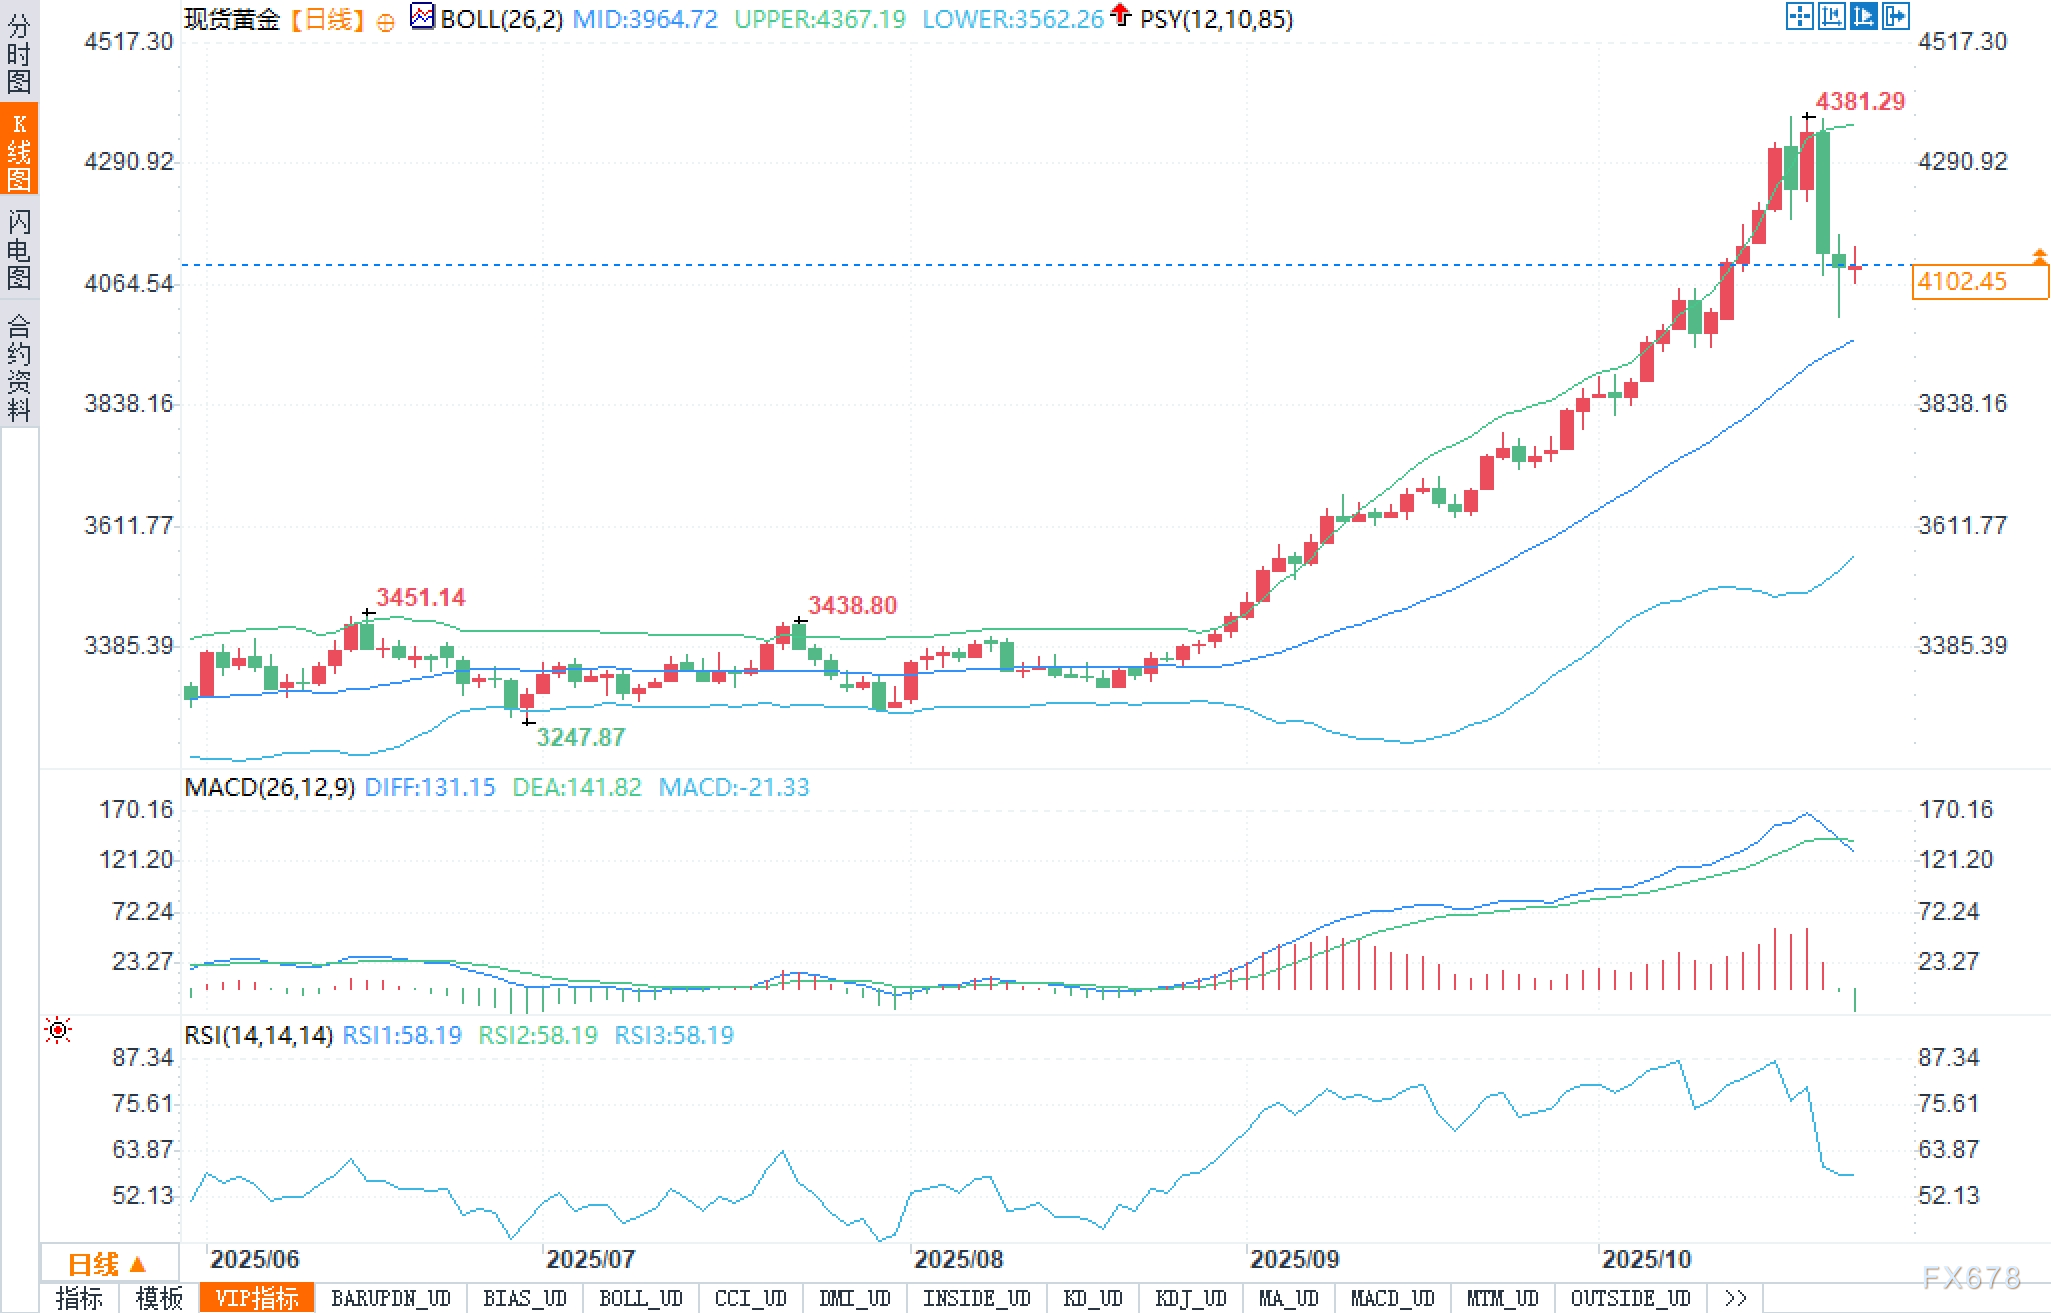Click the orange arrow marker above 4102.45
Image resolution: width=2051 pixels, height=1313 pixels.
(x=2039, y=257)
